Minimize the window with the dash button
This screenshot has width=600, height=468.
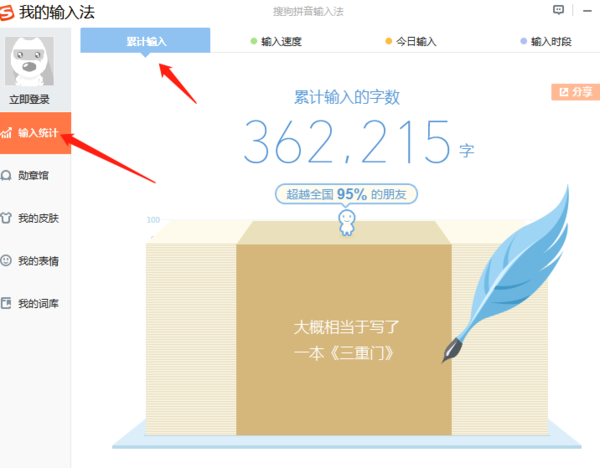point(587,11)
